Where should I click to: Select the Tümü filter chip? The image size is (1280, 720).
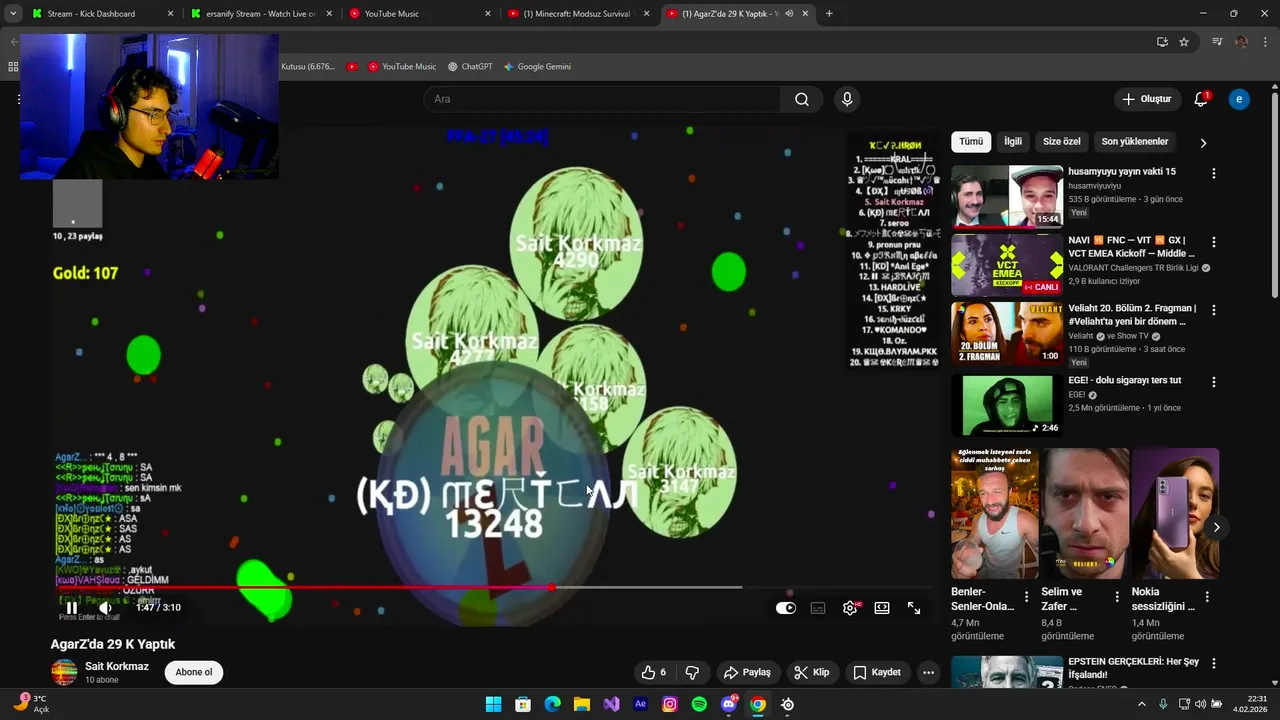[x=971, y=142]
